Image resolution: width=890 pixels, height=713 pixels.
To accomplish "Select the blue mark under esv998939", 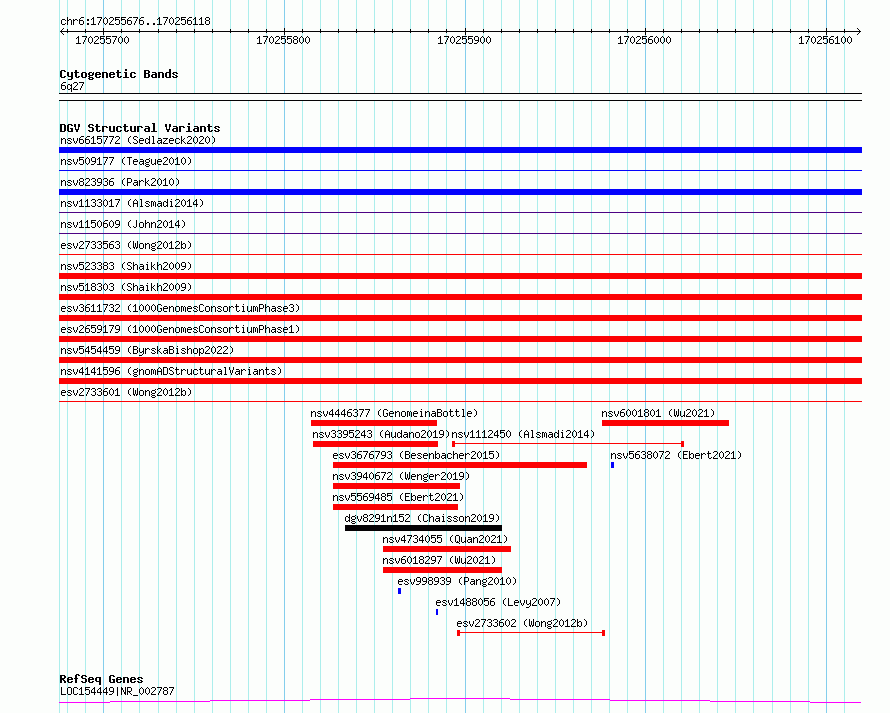I will (400, 591).
